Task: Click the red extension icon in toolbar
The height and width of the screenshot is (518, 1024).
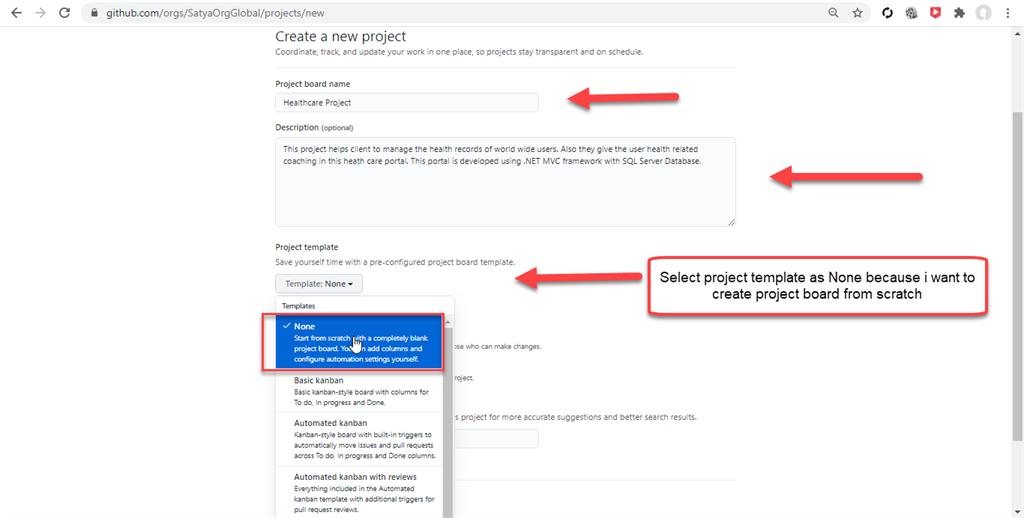Action: point(936,13)
